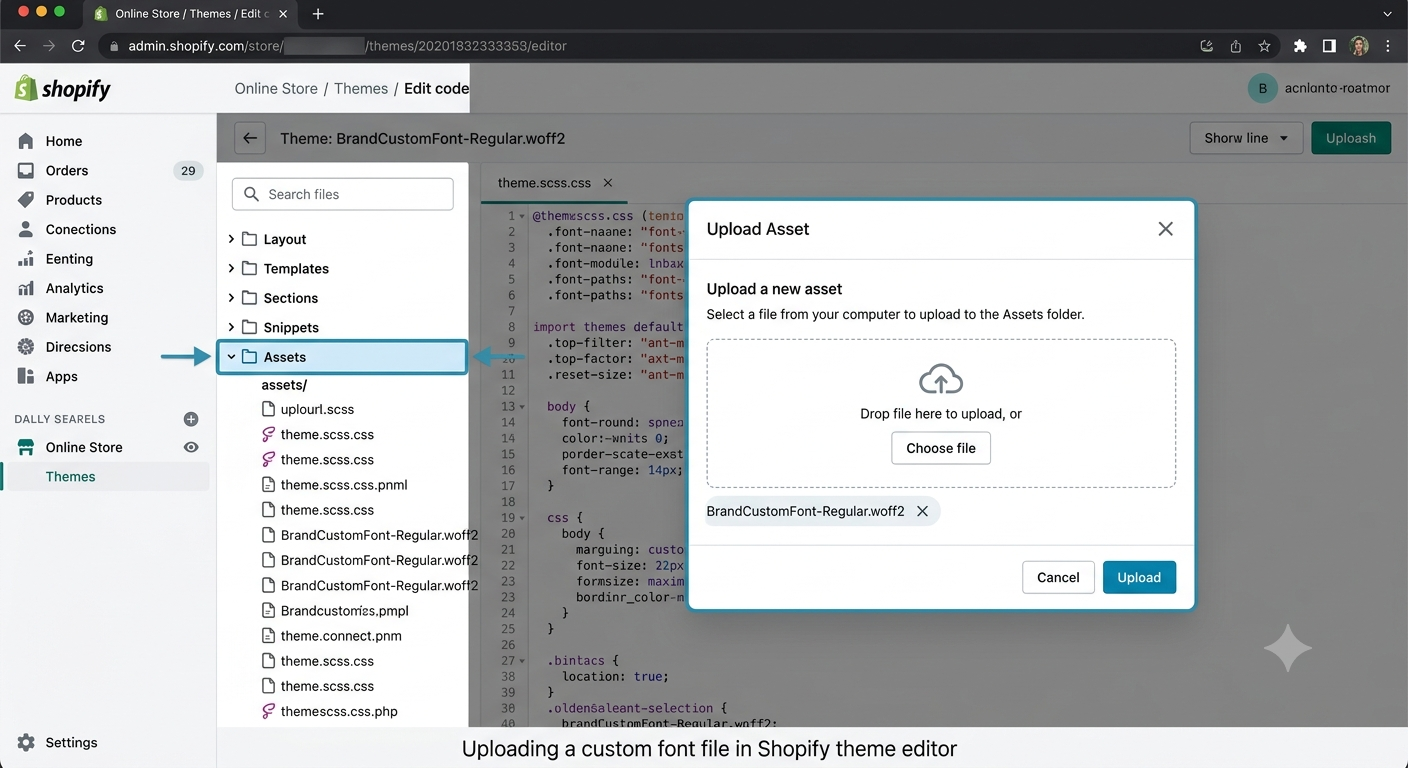Click the Shopify logo
Image resolution: width=1408 pixels, height=768 pixels.
pyautogui.click(x=63, y=89)
